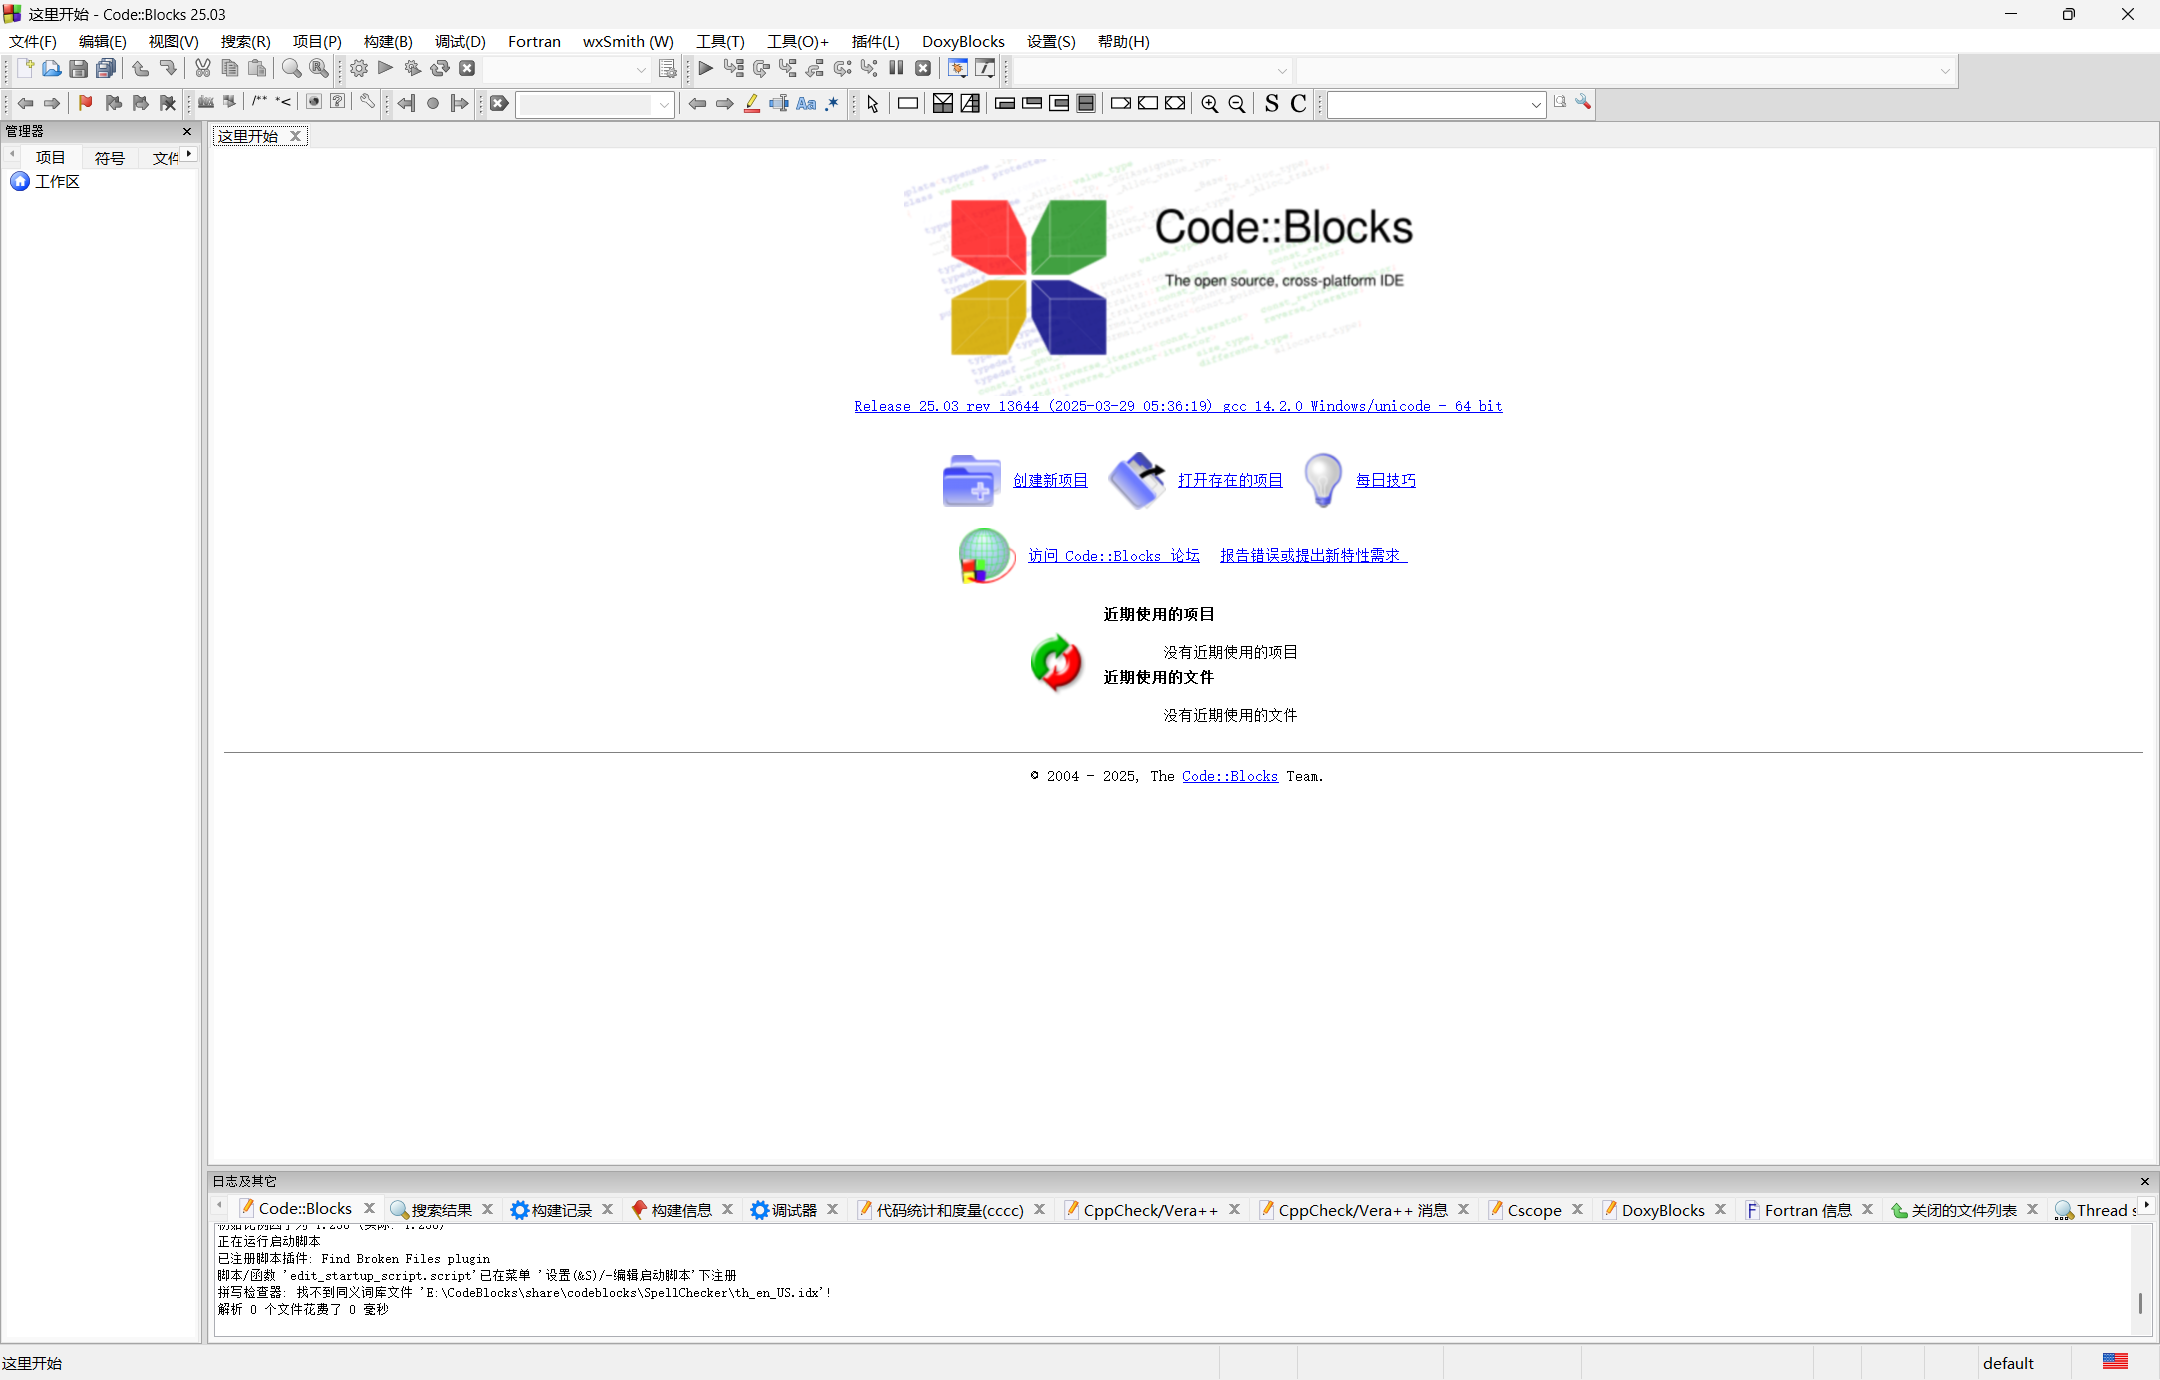Click the Abort build icon

466,68
